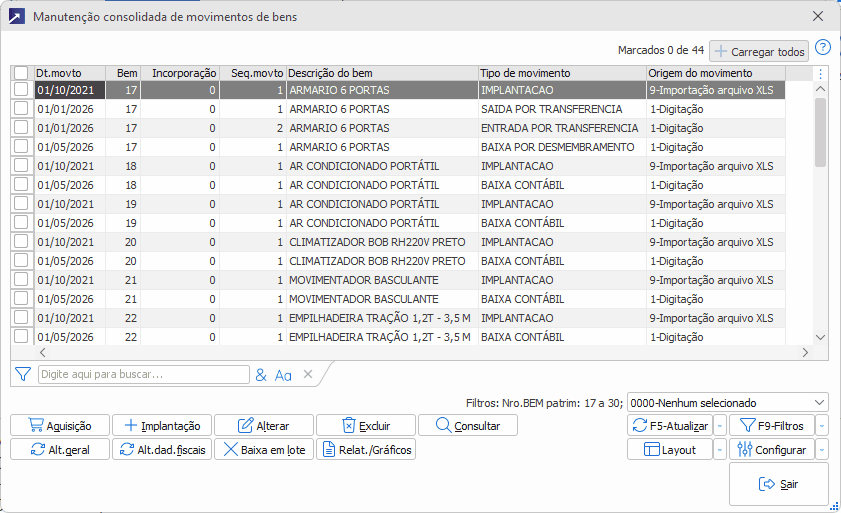Check bem 20 IMPLANTACAO row checkbox
841x513 pixels.
[x=21, y=241]
